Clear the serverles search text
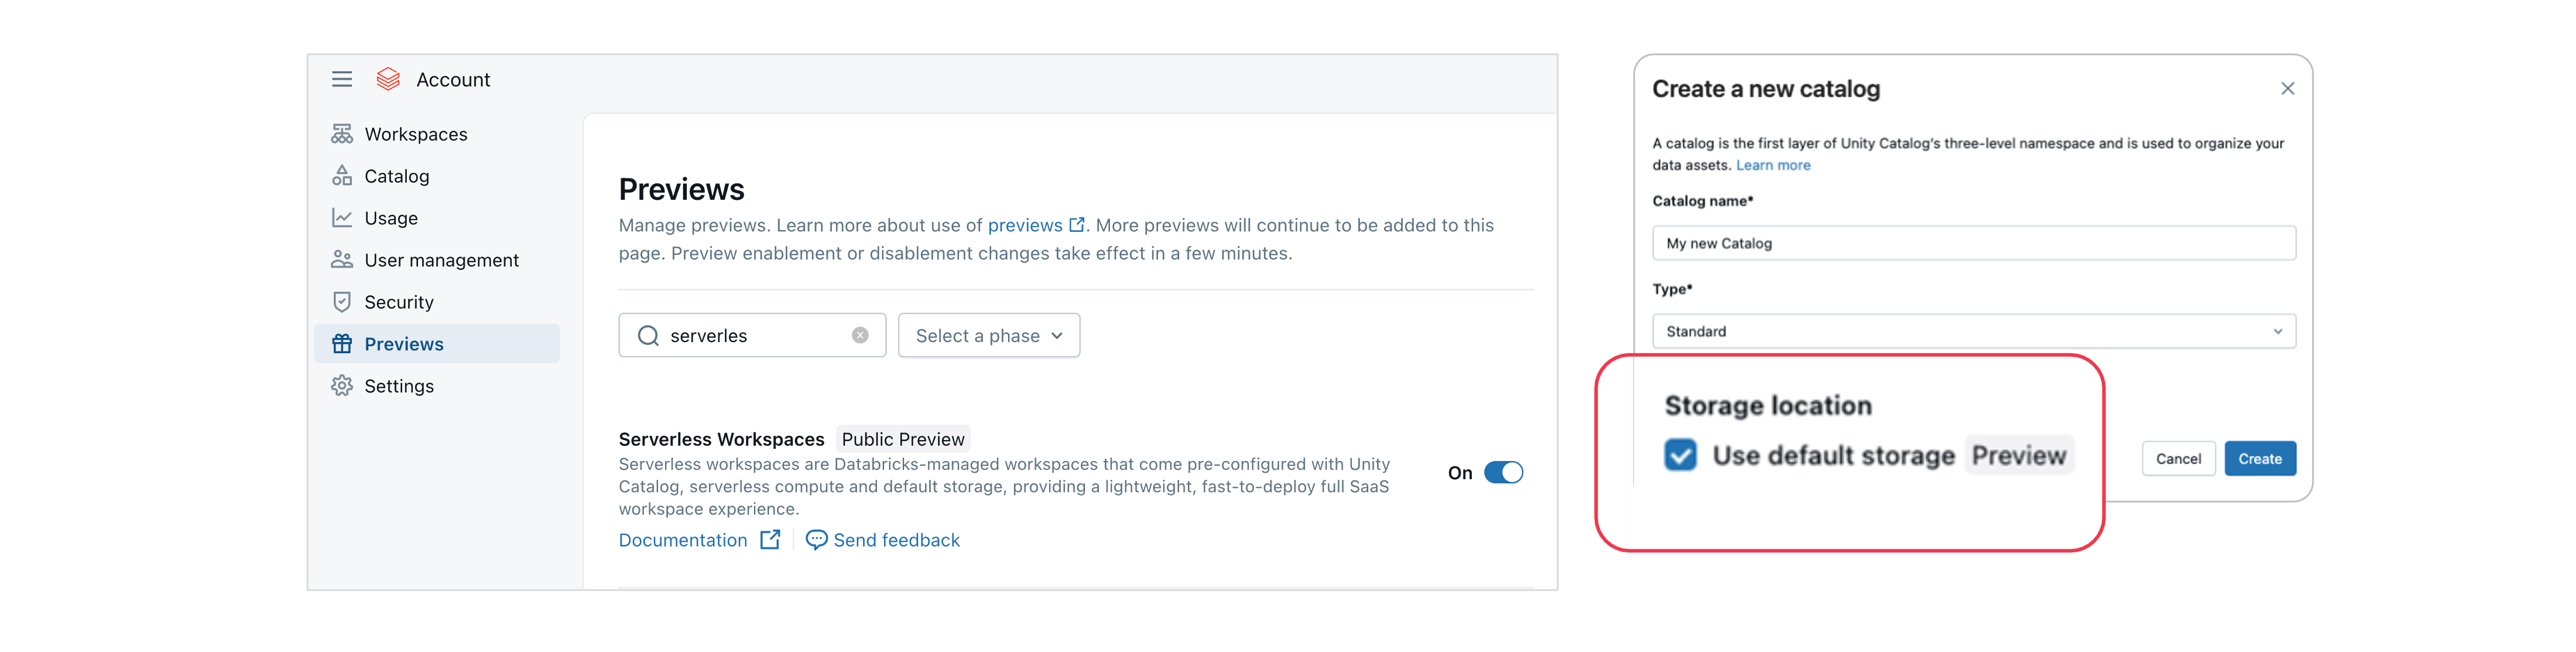Image resolution: width=2576 pixels, height=652 pixels. [x=860, y=336]
